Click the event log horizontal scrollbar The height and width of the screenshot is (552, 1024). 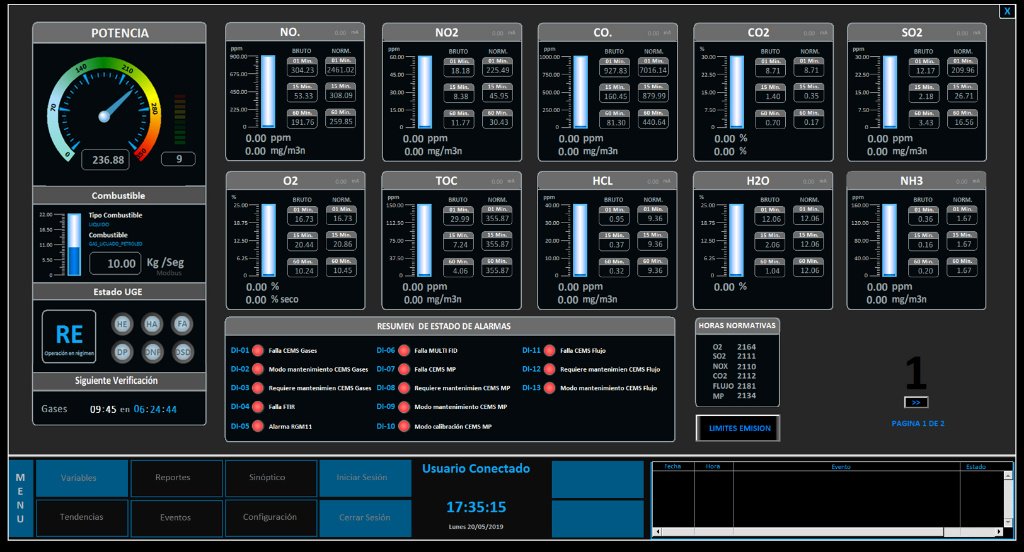[829, 532]
